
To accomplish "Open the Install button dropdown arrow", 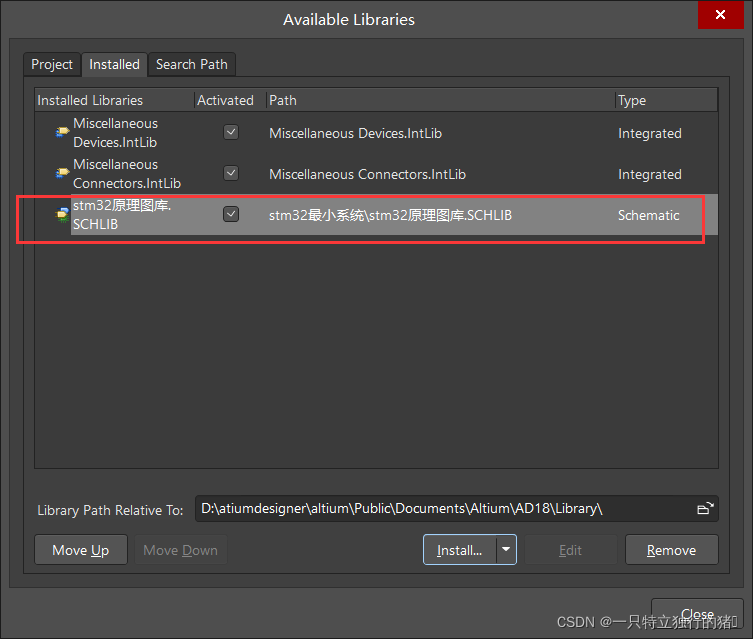I will (x=506, y=549).
